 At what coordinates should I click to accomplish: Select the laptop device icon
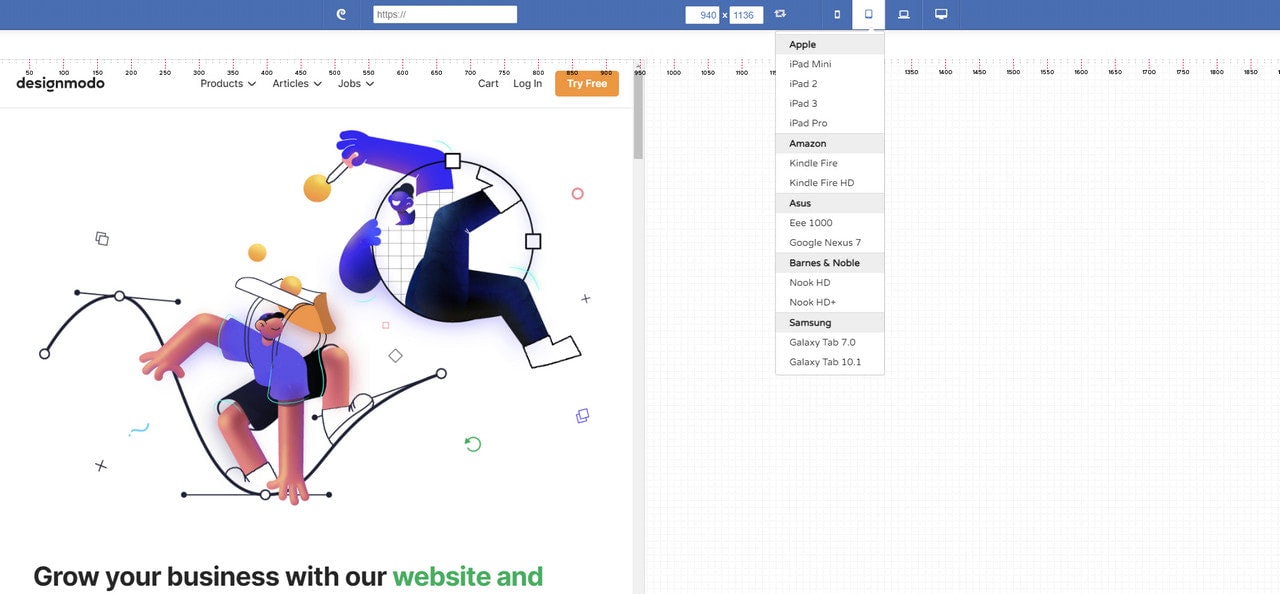pyautogui.click(x=904, y=14)
